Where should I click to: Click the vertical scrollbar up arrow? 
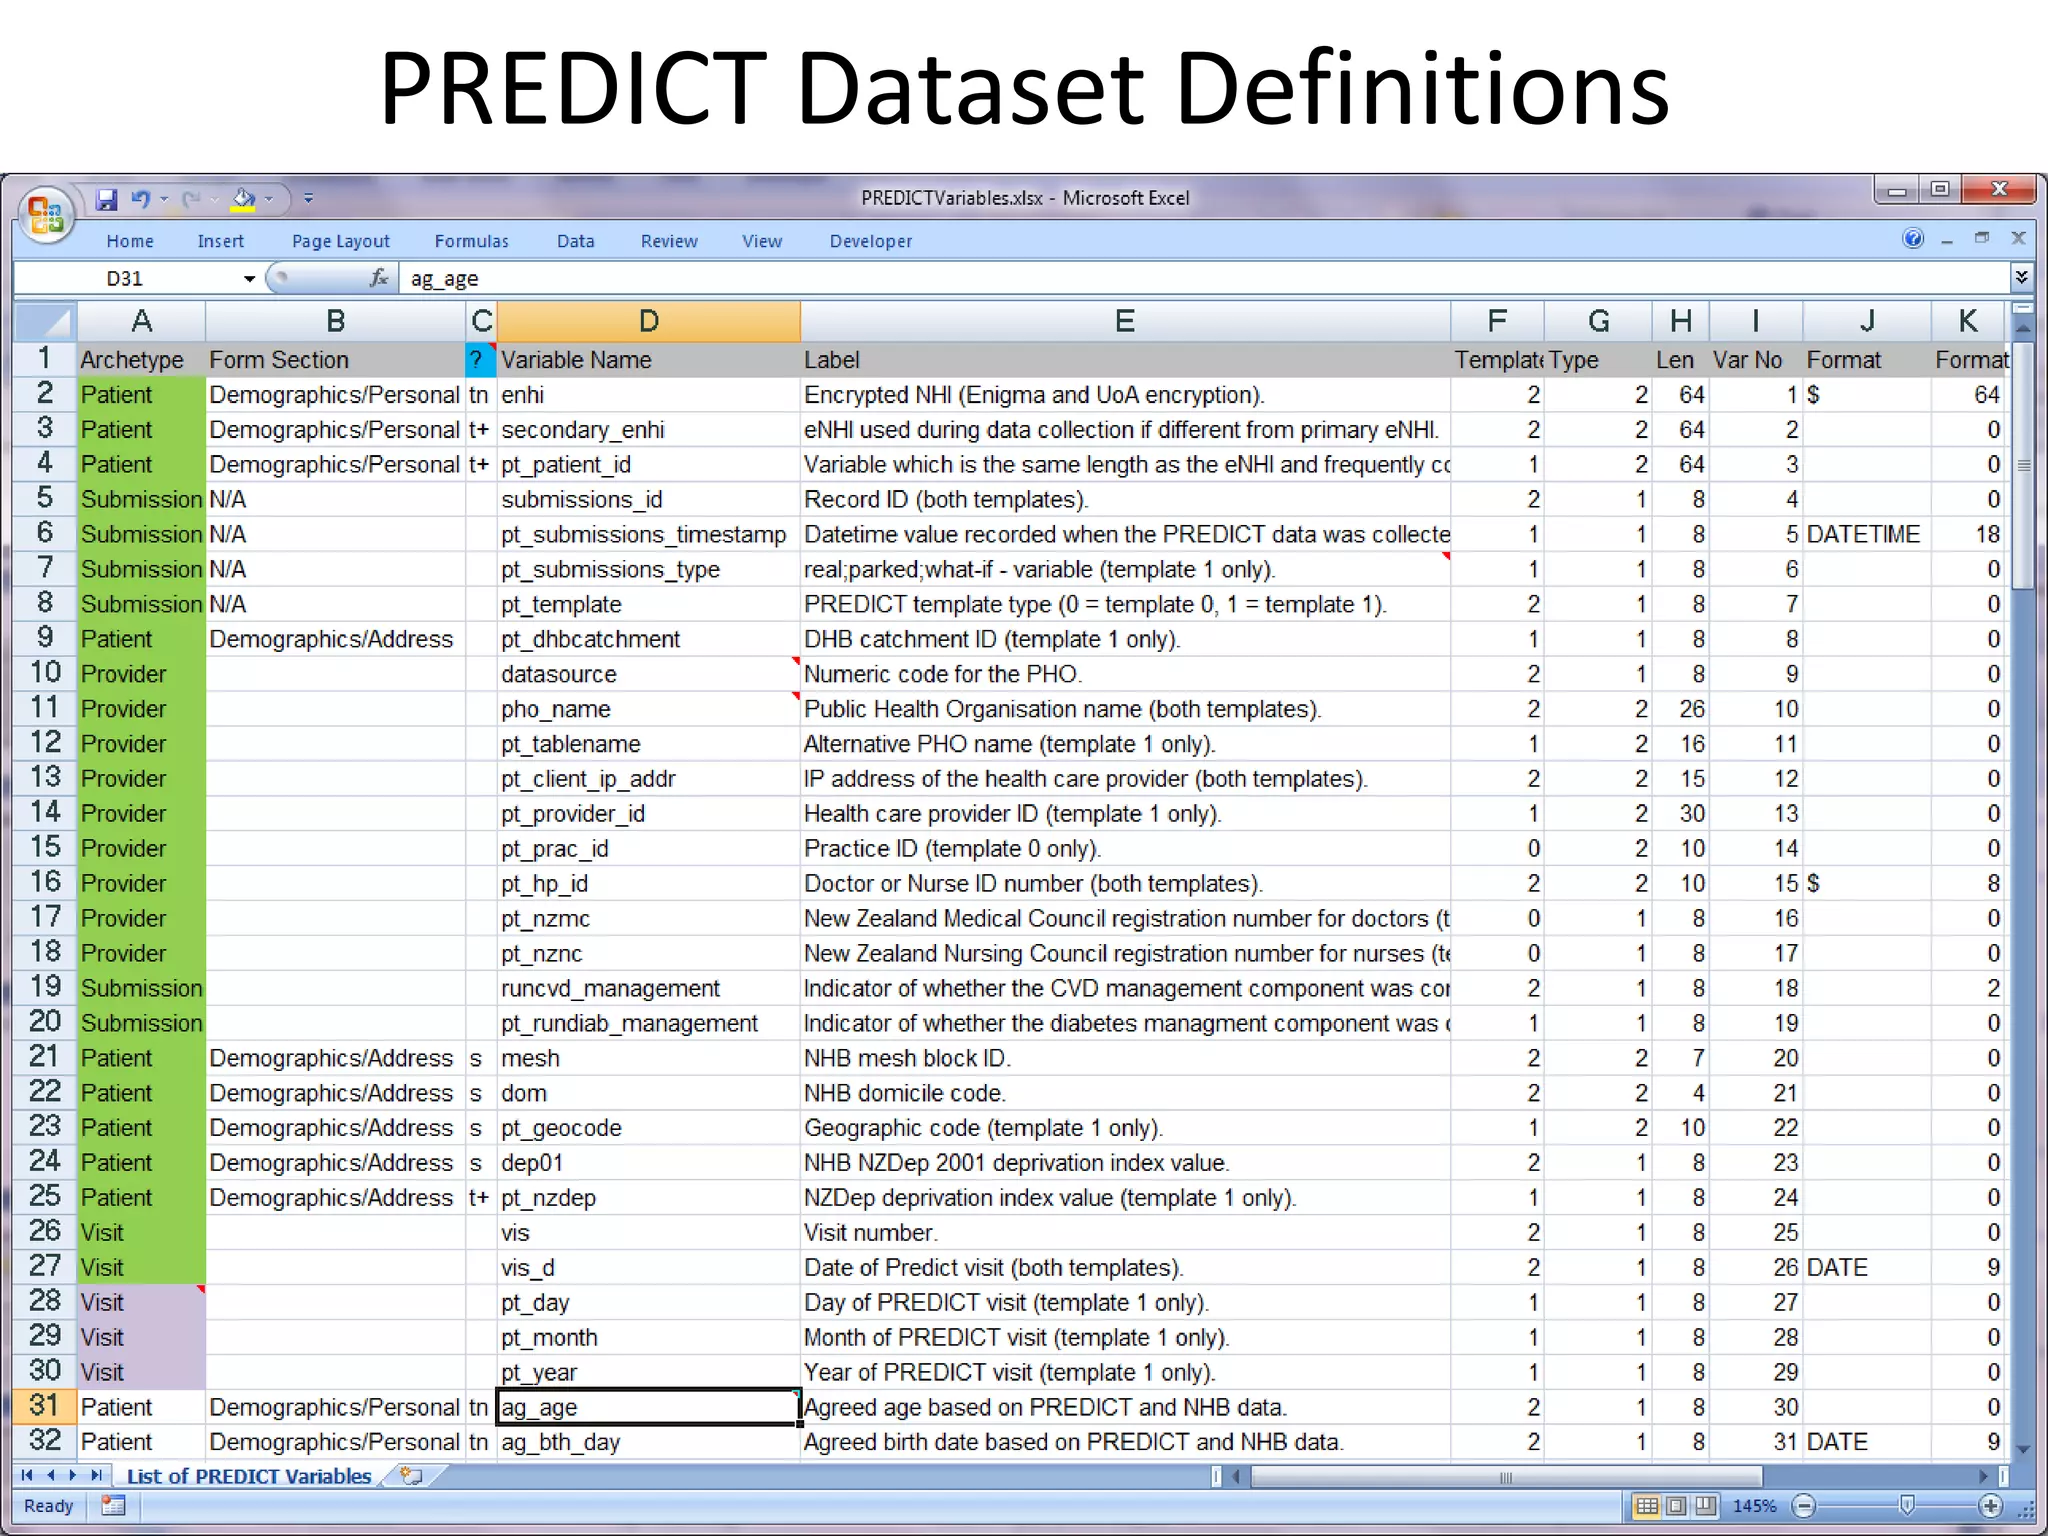click(x=2022, y=327)
